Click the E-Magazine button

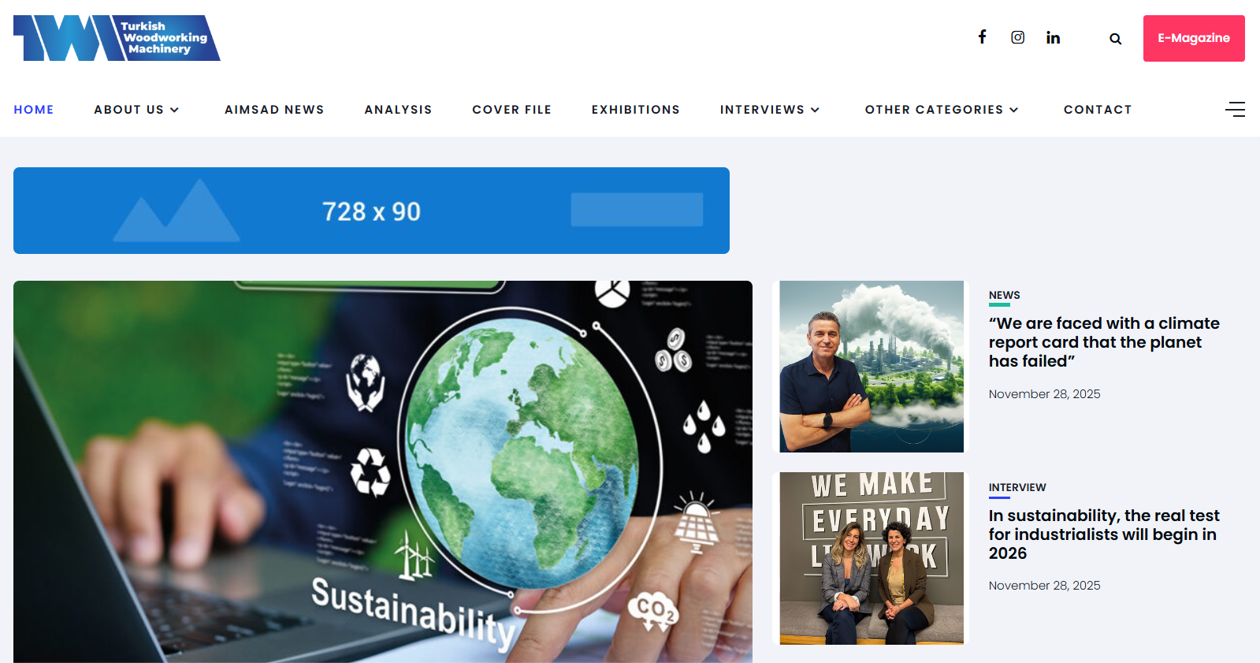pyautogui.click(x=1194, y=38)
